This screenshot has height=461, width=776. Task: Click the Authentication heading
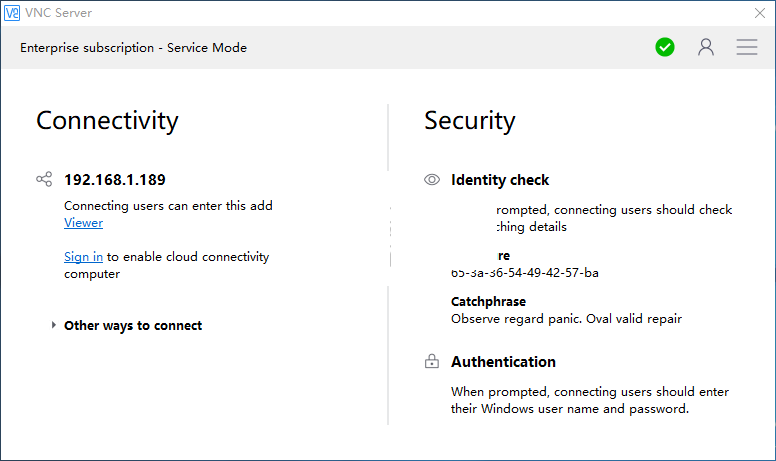coord(503,362)
